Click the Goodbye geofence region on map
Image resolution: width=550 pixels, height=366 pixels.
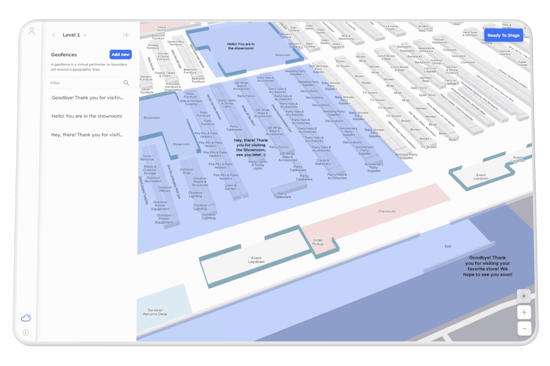(488, 266)
